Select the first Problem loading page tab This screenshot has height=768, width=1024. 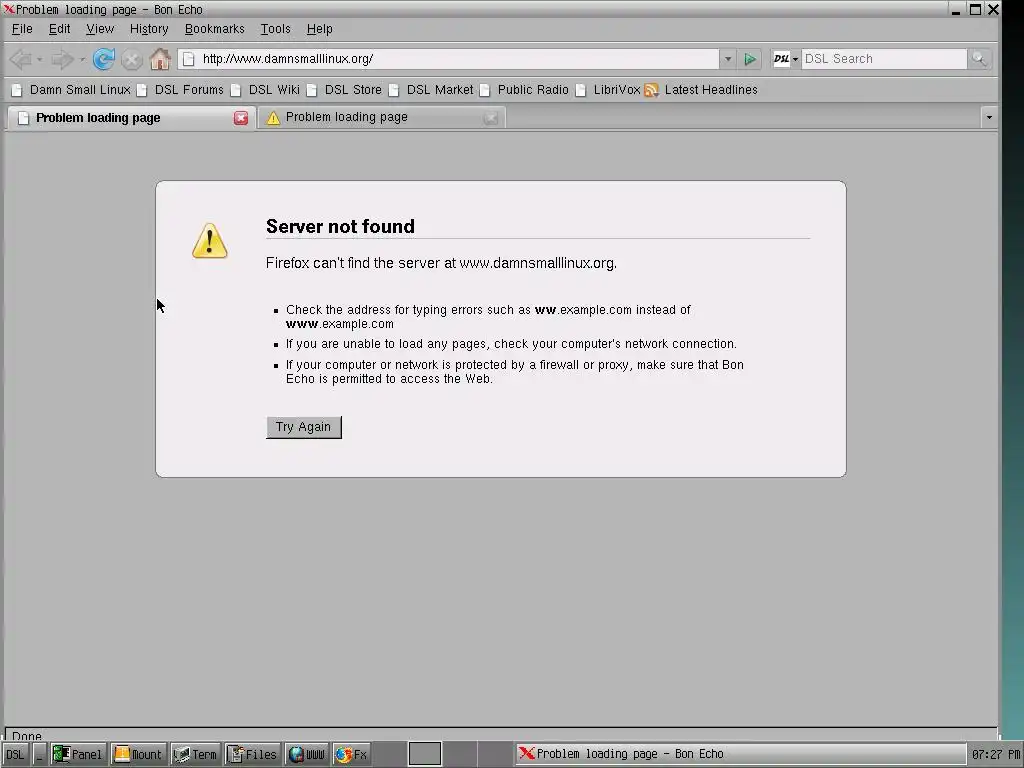[x=131, y=118]
